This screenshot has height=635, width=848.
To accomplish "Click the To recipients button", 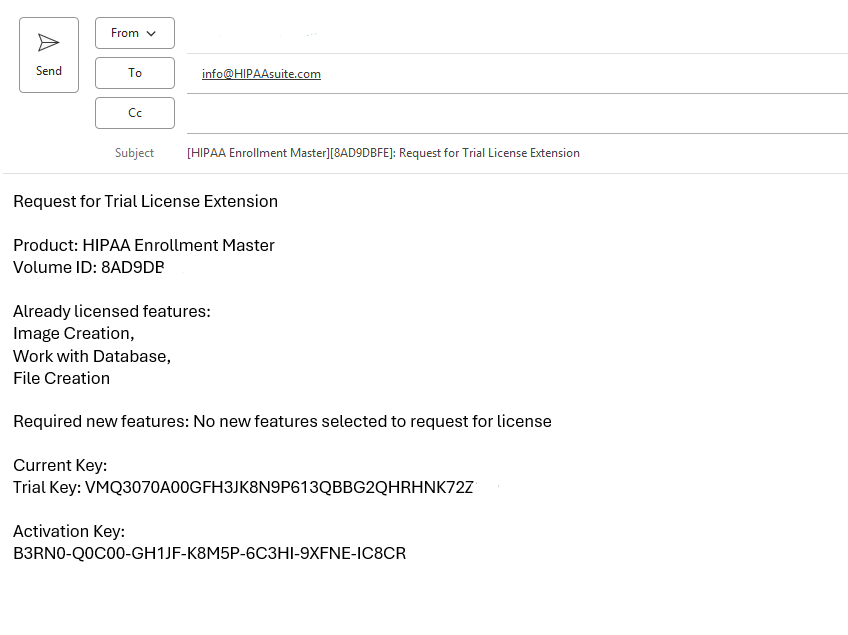I will click(x=135, y=73).
